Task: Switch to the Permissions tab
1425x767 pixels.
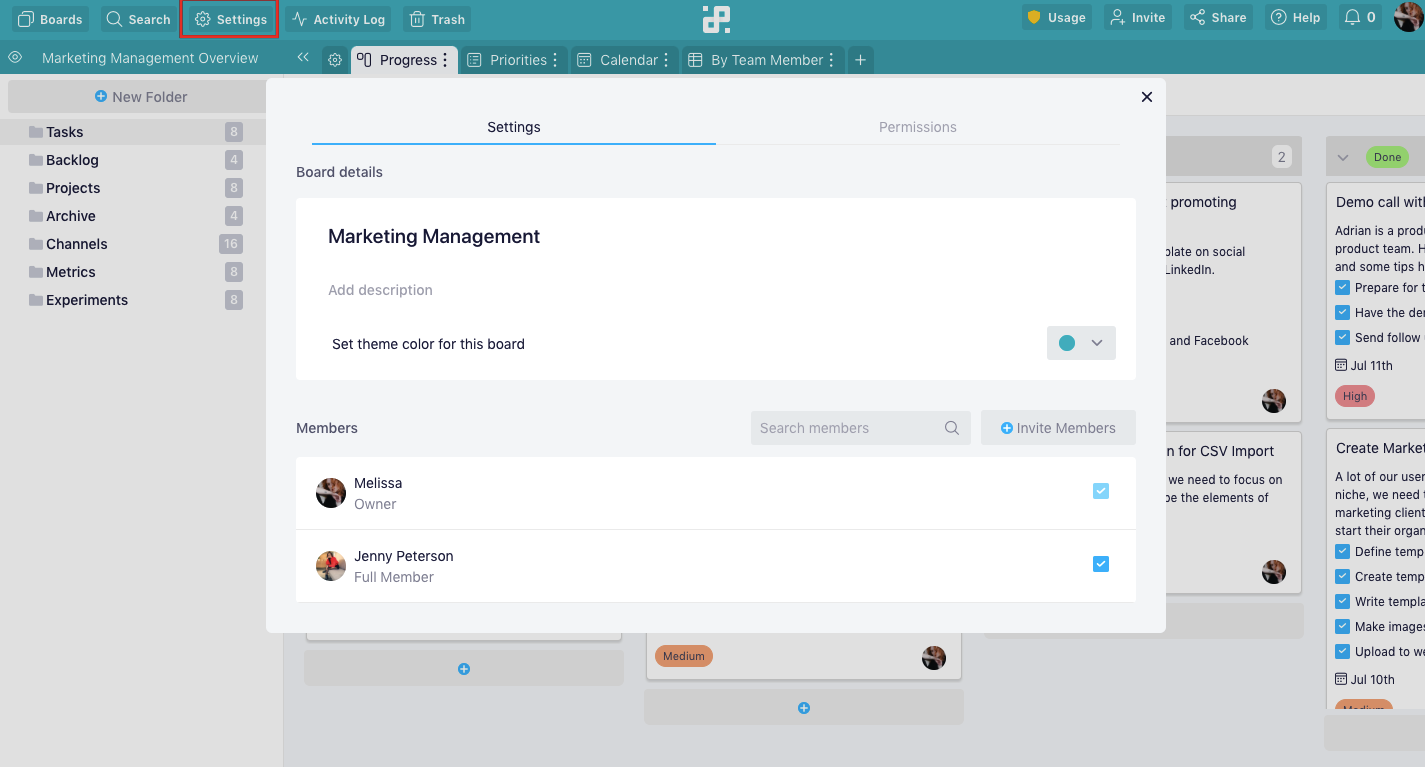Action: click(917, 127)
